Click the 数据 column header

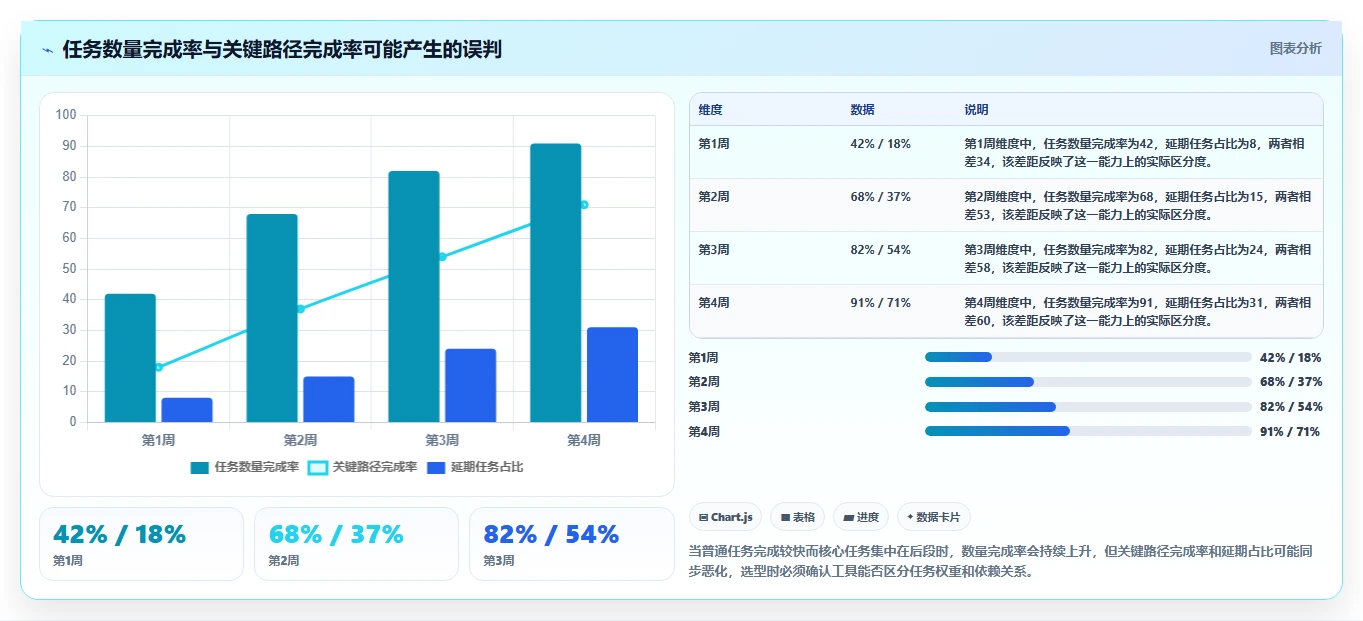(863, 110)
